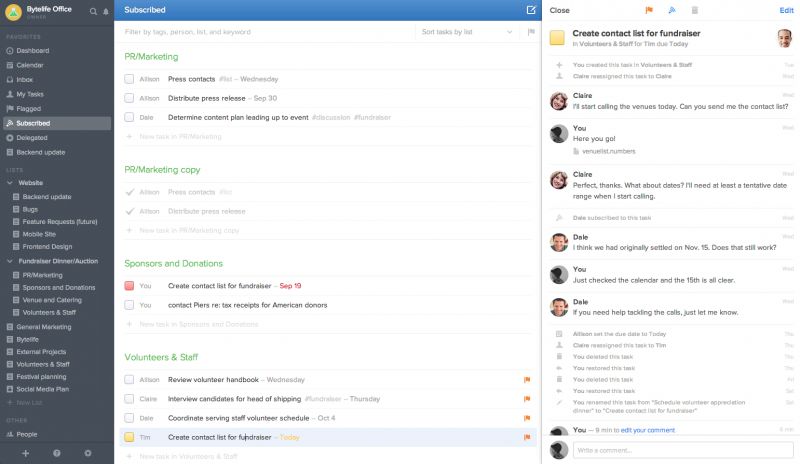800x464 pixels.
Task: Open Frontend Design list
Action: 47,247
